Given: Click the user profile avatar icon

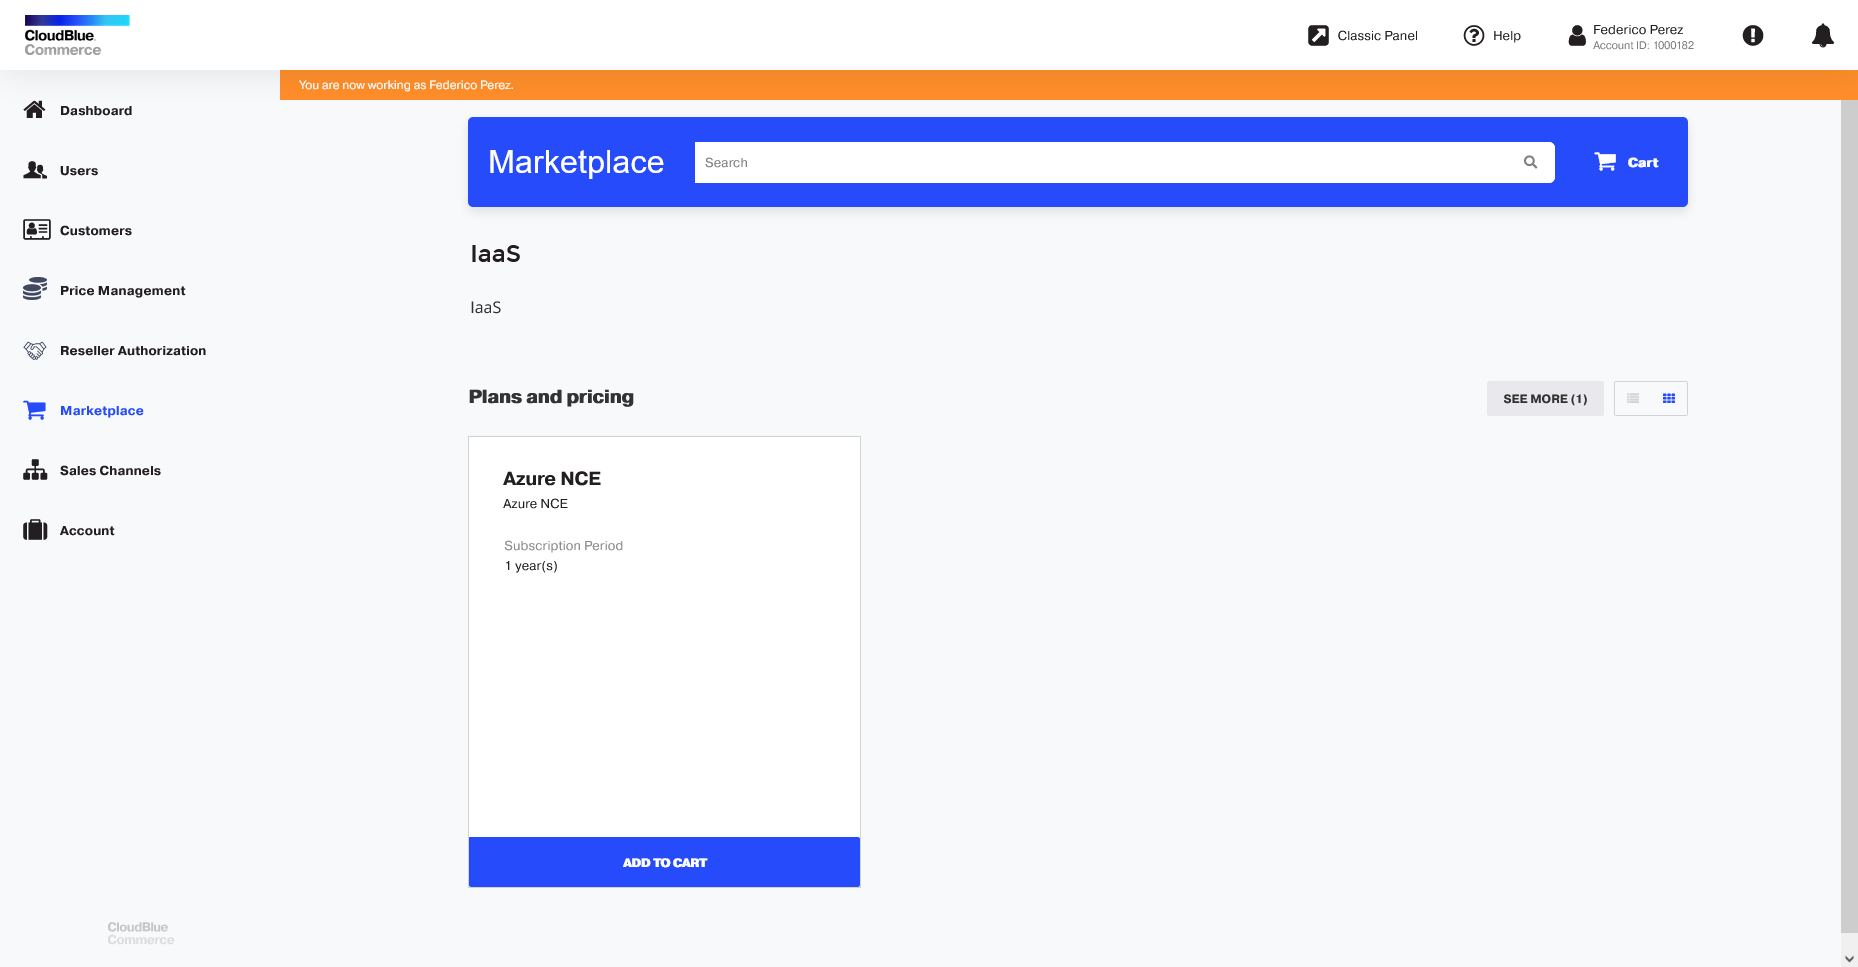Looking at the screenshot, I should tap(1577, 36).
